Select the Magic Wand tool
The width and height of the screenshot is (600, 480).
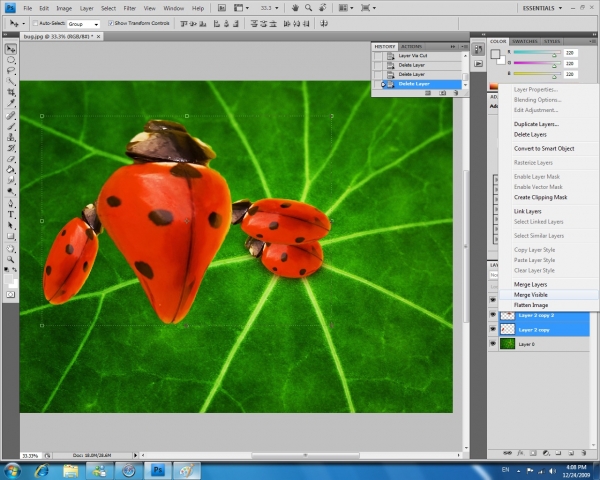pos(11,81)
